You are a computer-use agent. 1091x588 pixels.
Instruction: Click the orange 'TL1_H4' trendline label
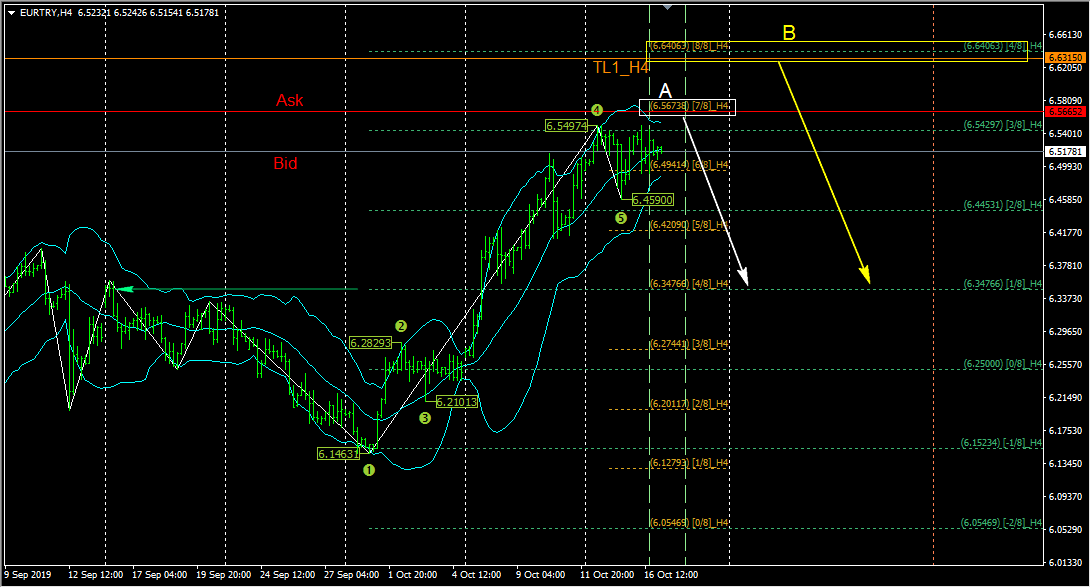621,67
